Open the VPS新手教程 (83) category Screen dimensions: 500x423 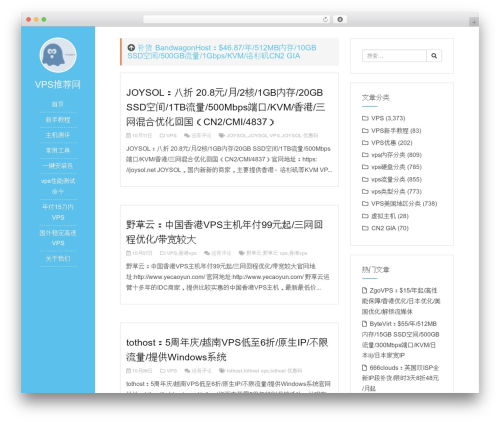[x=396, y=131]
